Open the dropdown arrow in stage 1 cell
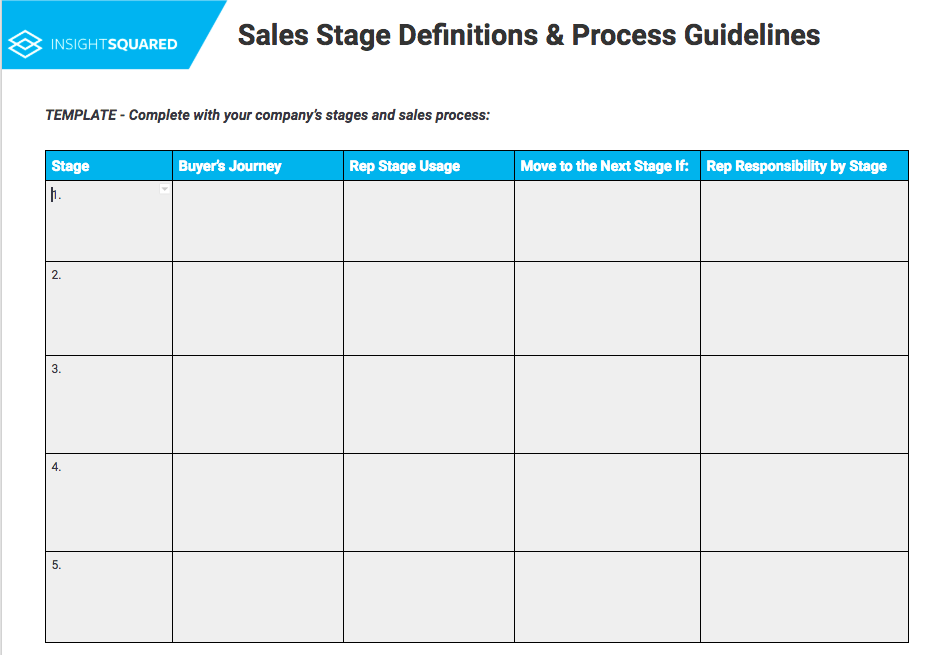Viewport: 952px width, 655px height. 165,189
